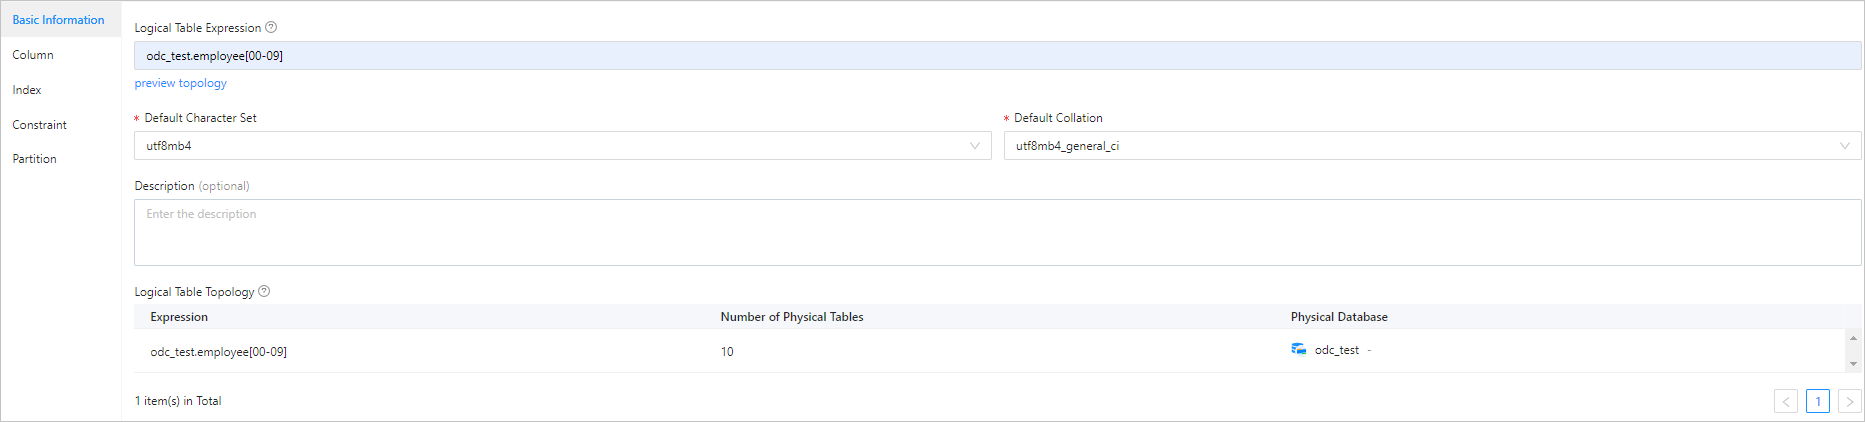1865x422 pixels.
Task: Open the Constraint tab
Action: click(40, 125)
